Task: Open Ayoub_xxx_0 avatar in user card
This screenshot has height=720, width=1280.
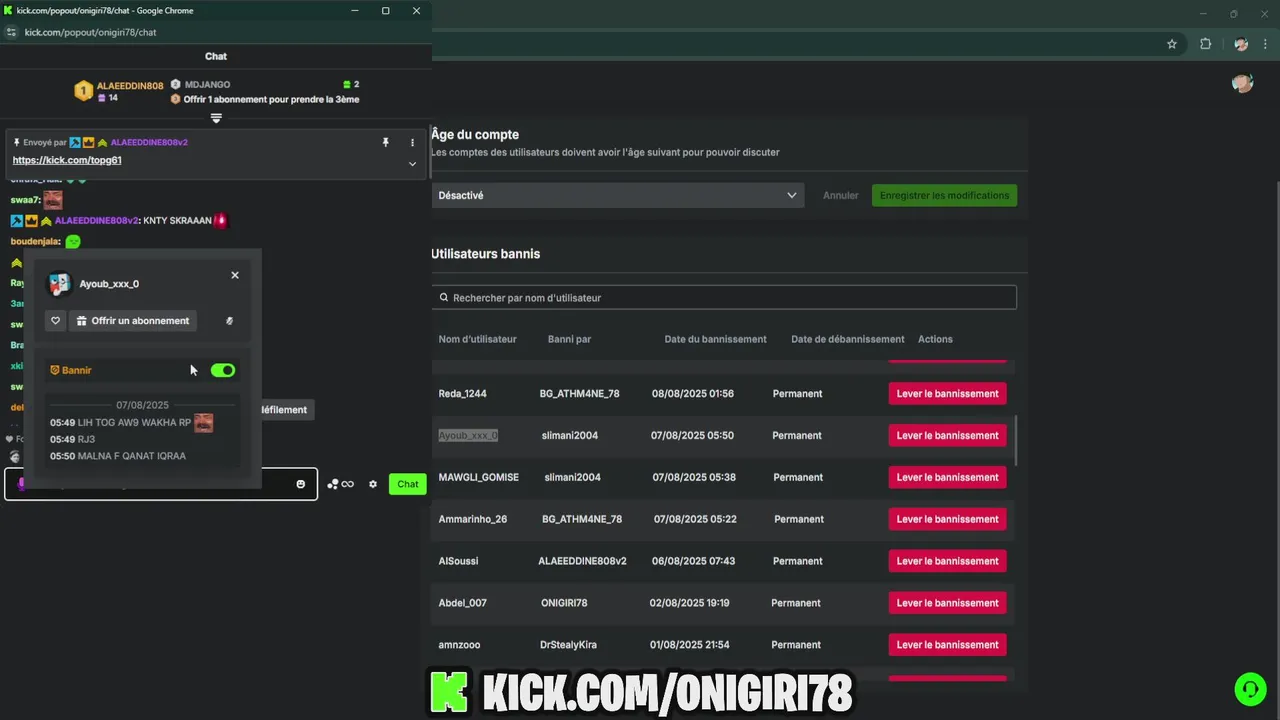Action: 59,284
